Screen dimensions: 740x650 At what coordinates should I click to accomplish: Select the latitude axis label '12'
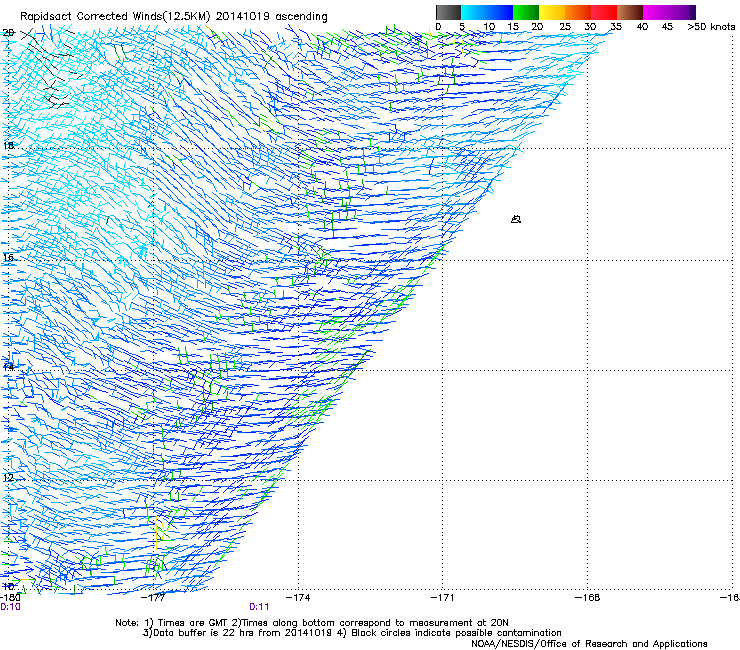pos(8,477)
